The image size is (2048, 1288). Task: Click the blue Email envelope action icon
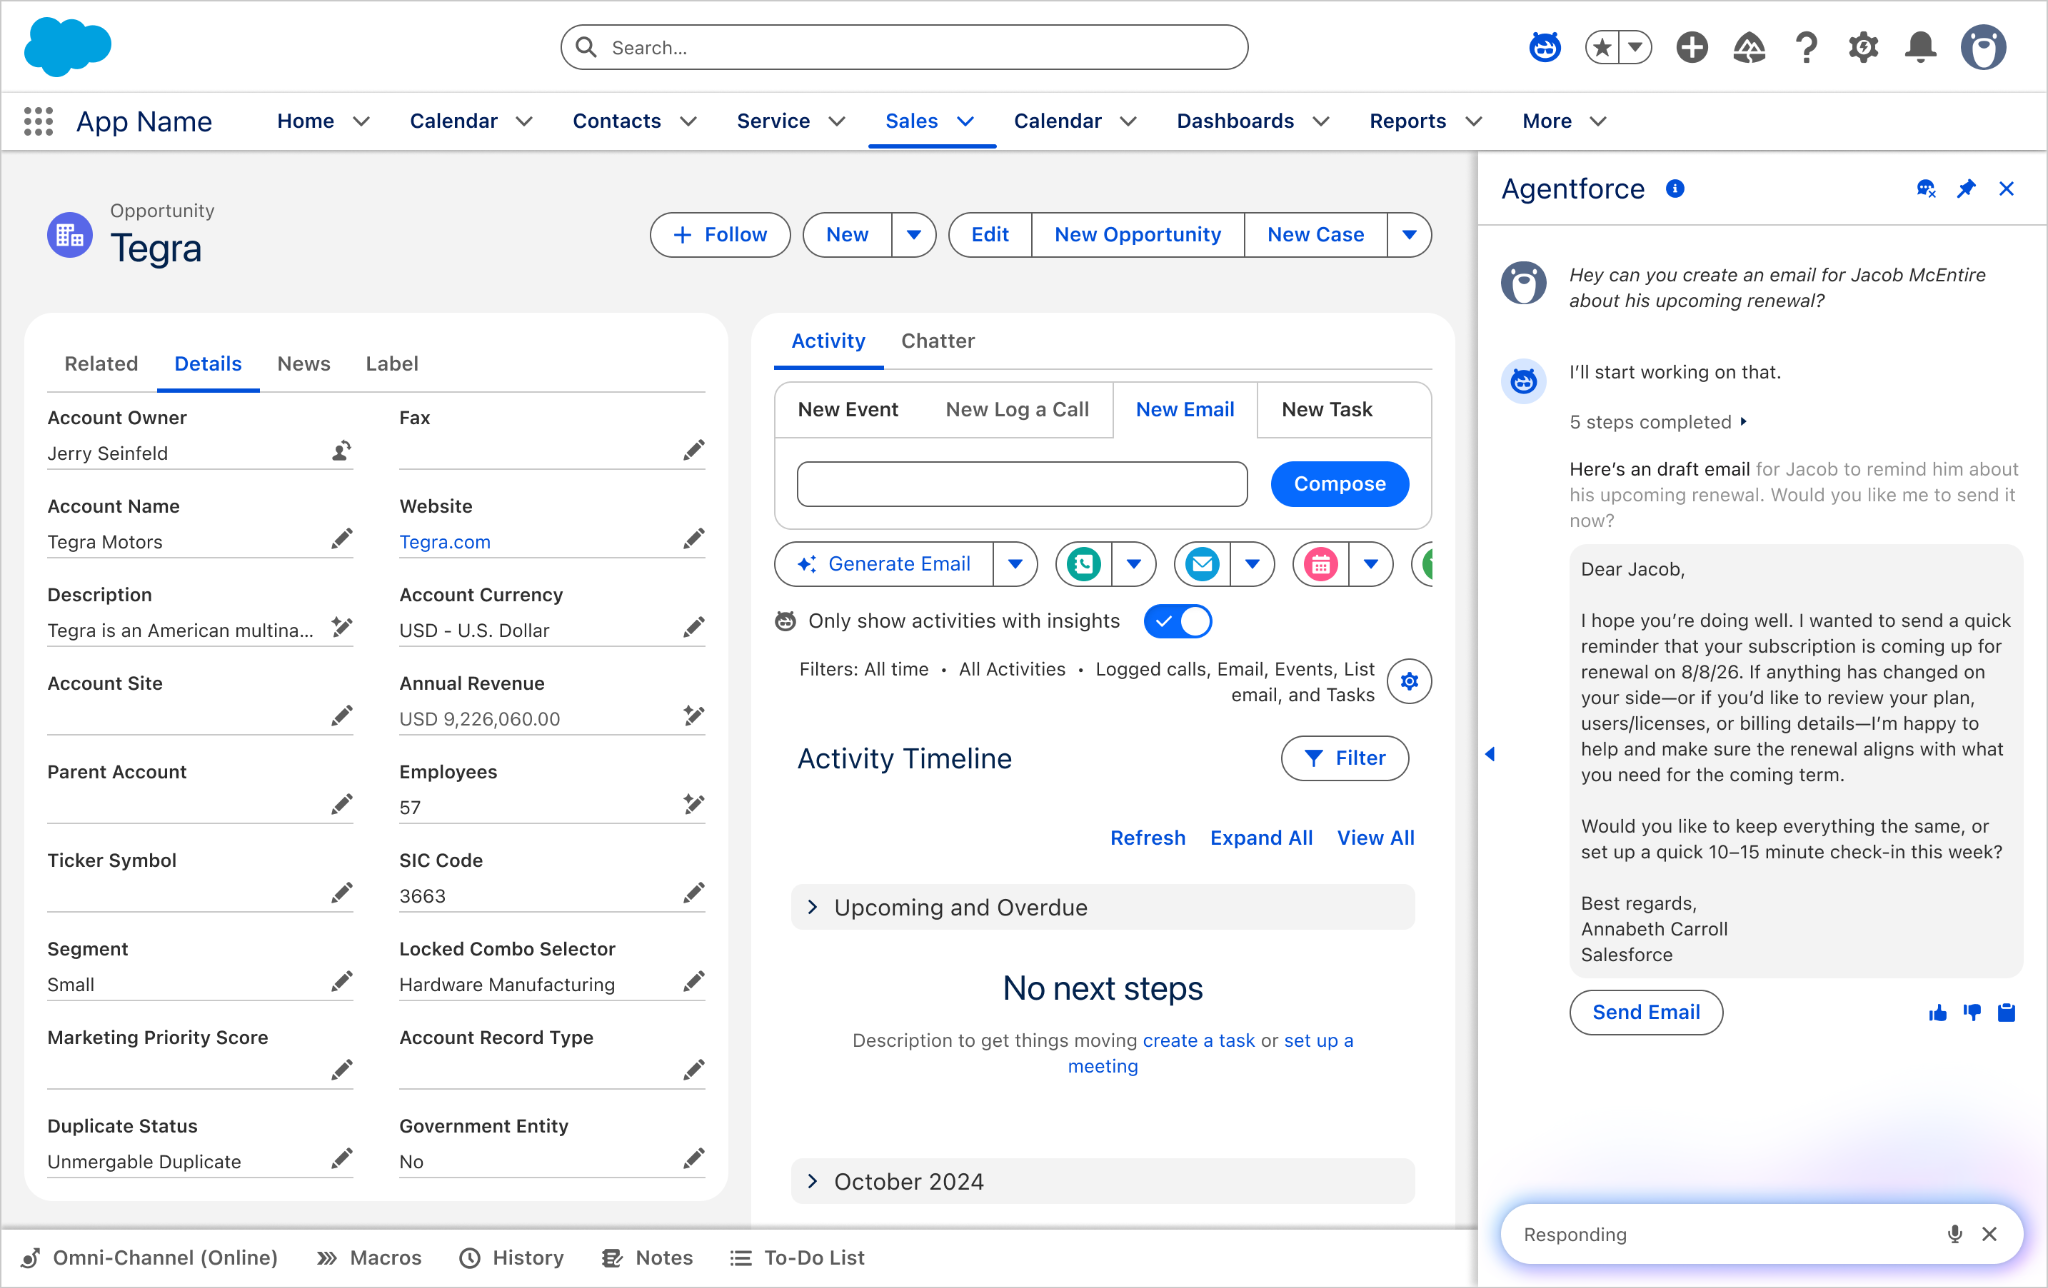click(x=1202, y=564)
